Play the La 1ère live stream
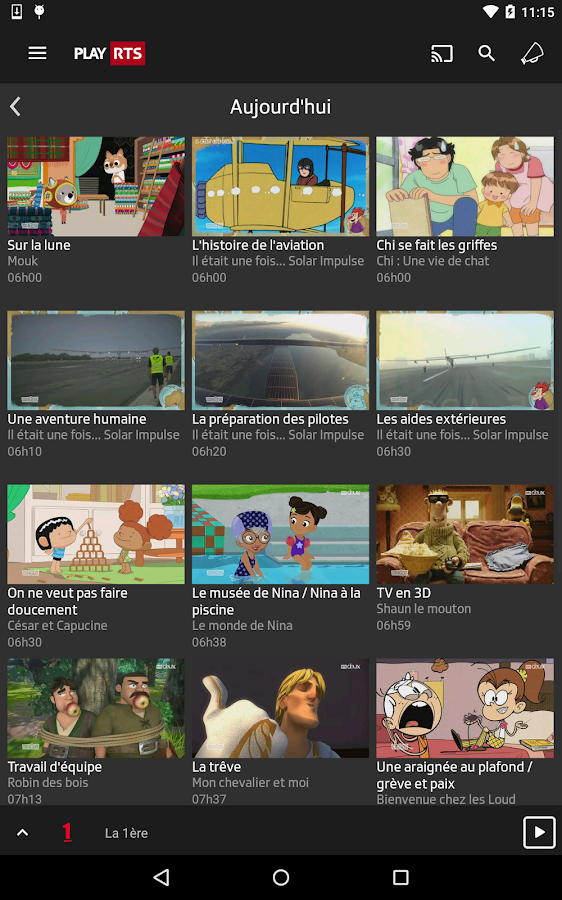562x900 pixels. click(539, 832)
